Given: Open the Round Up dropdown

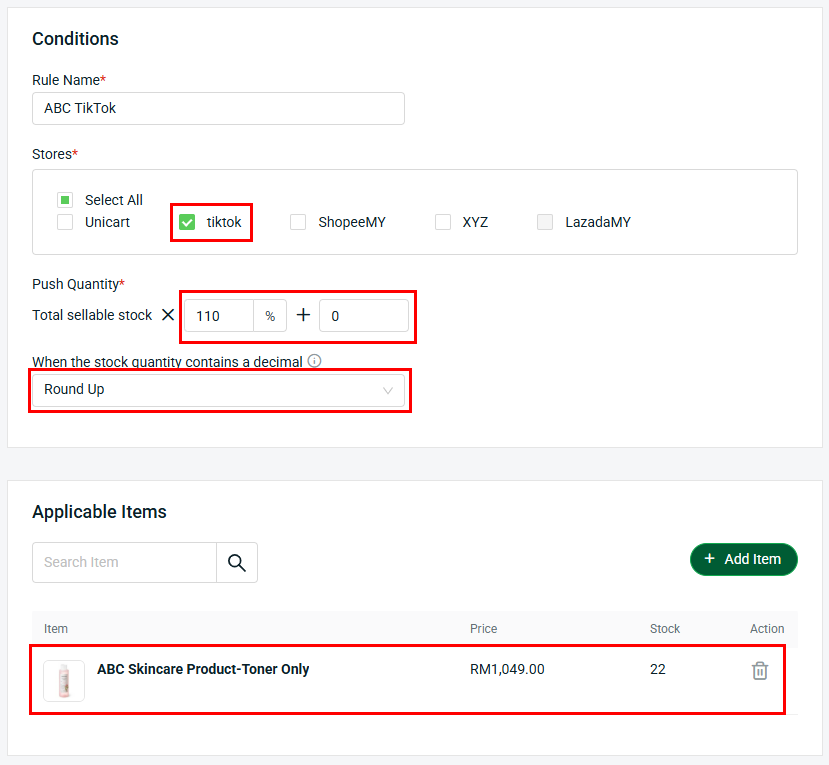Looking at the screenshot, I should [x=218, y=390].
